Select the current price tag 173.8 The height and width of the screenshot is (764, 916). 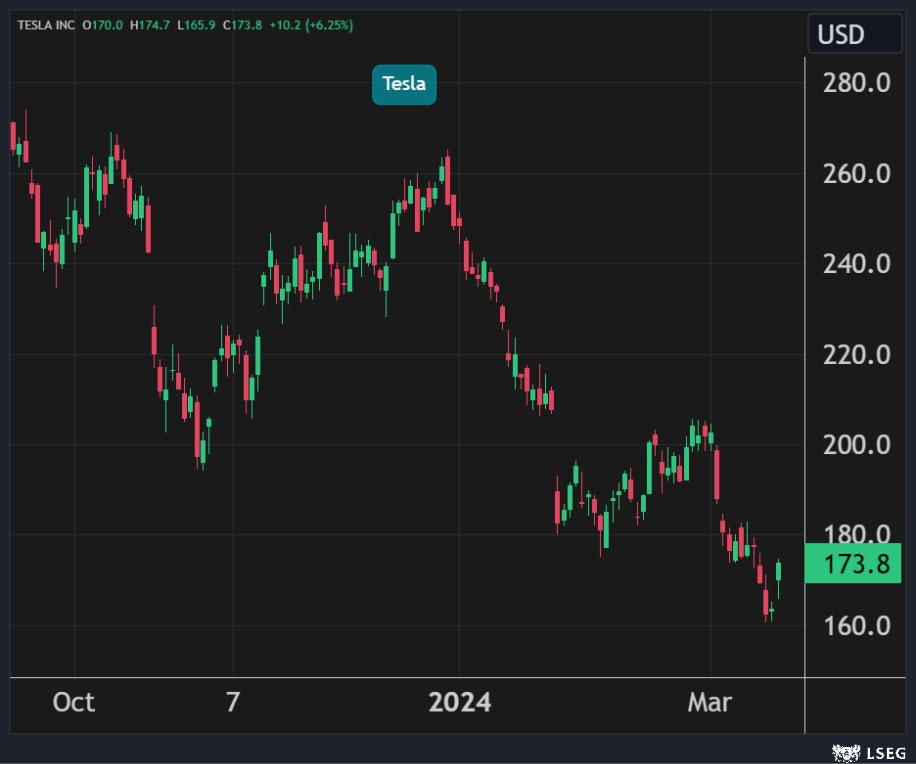point(855,564)
